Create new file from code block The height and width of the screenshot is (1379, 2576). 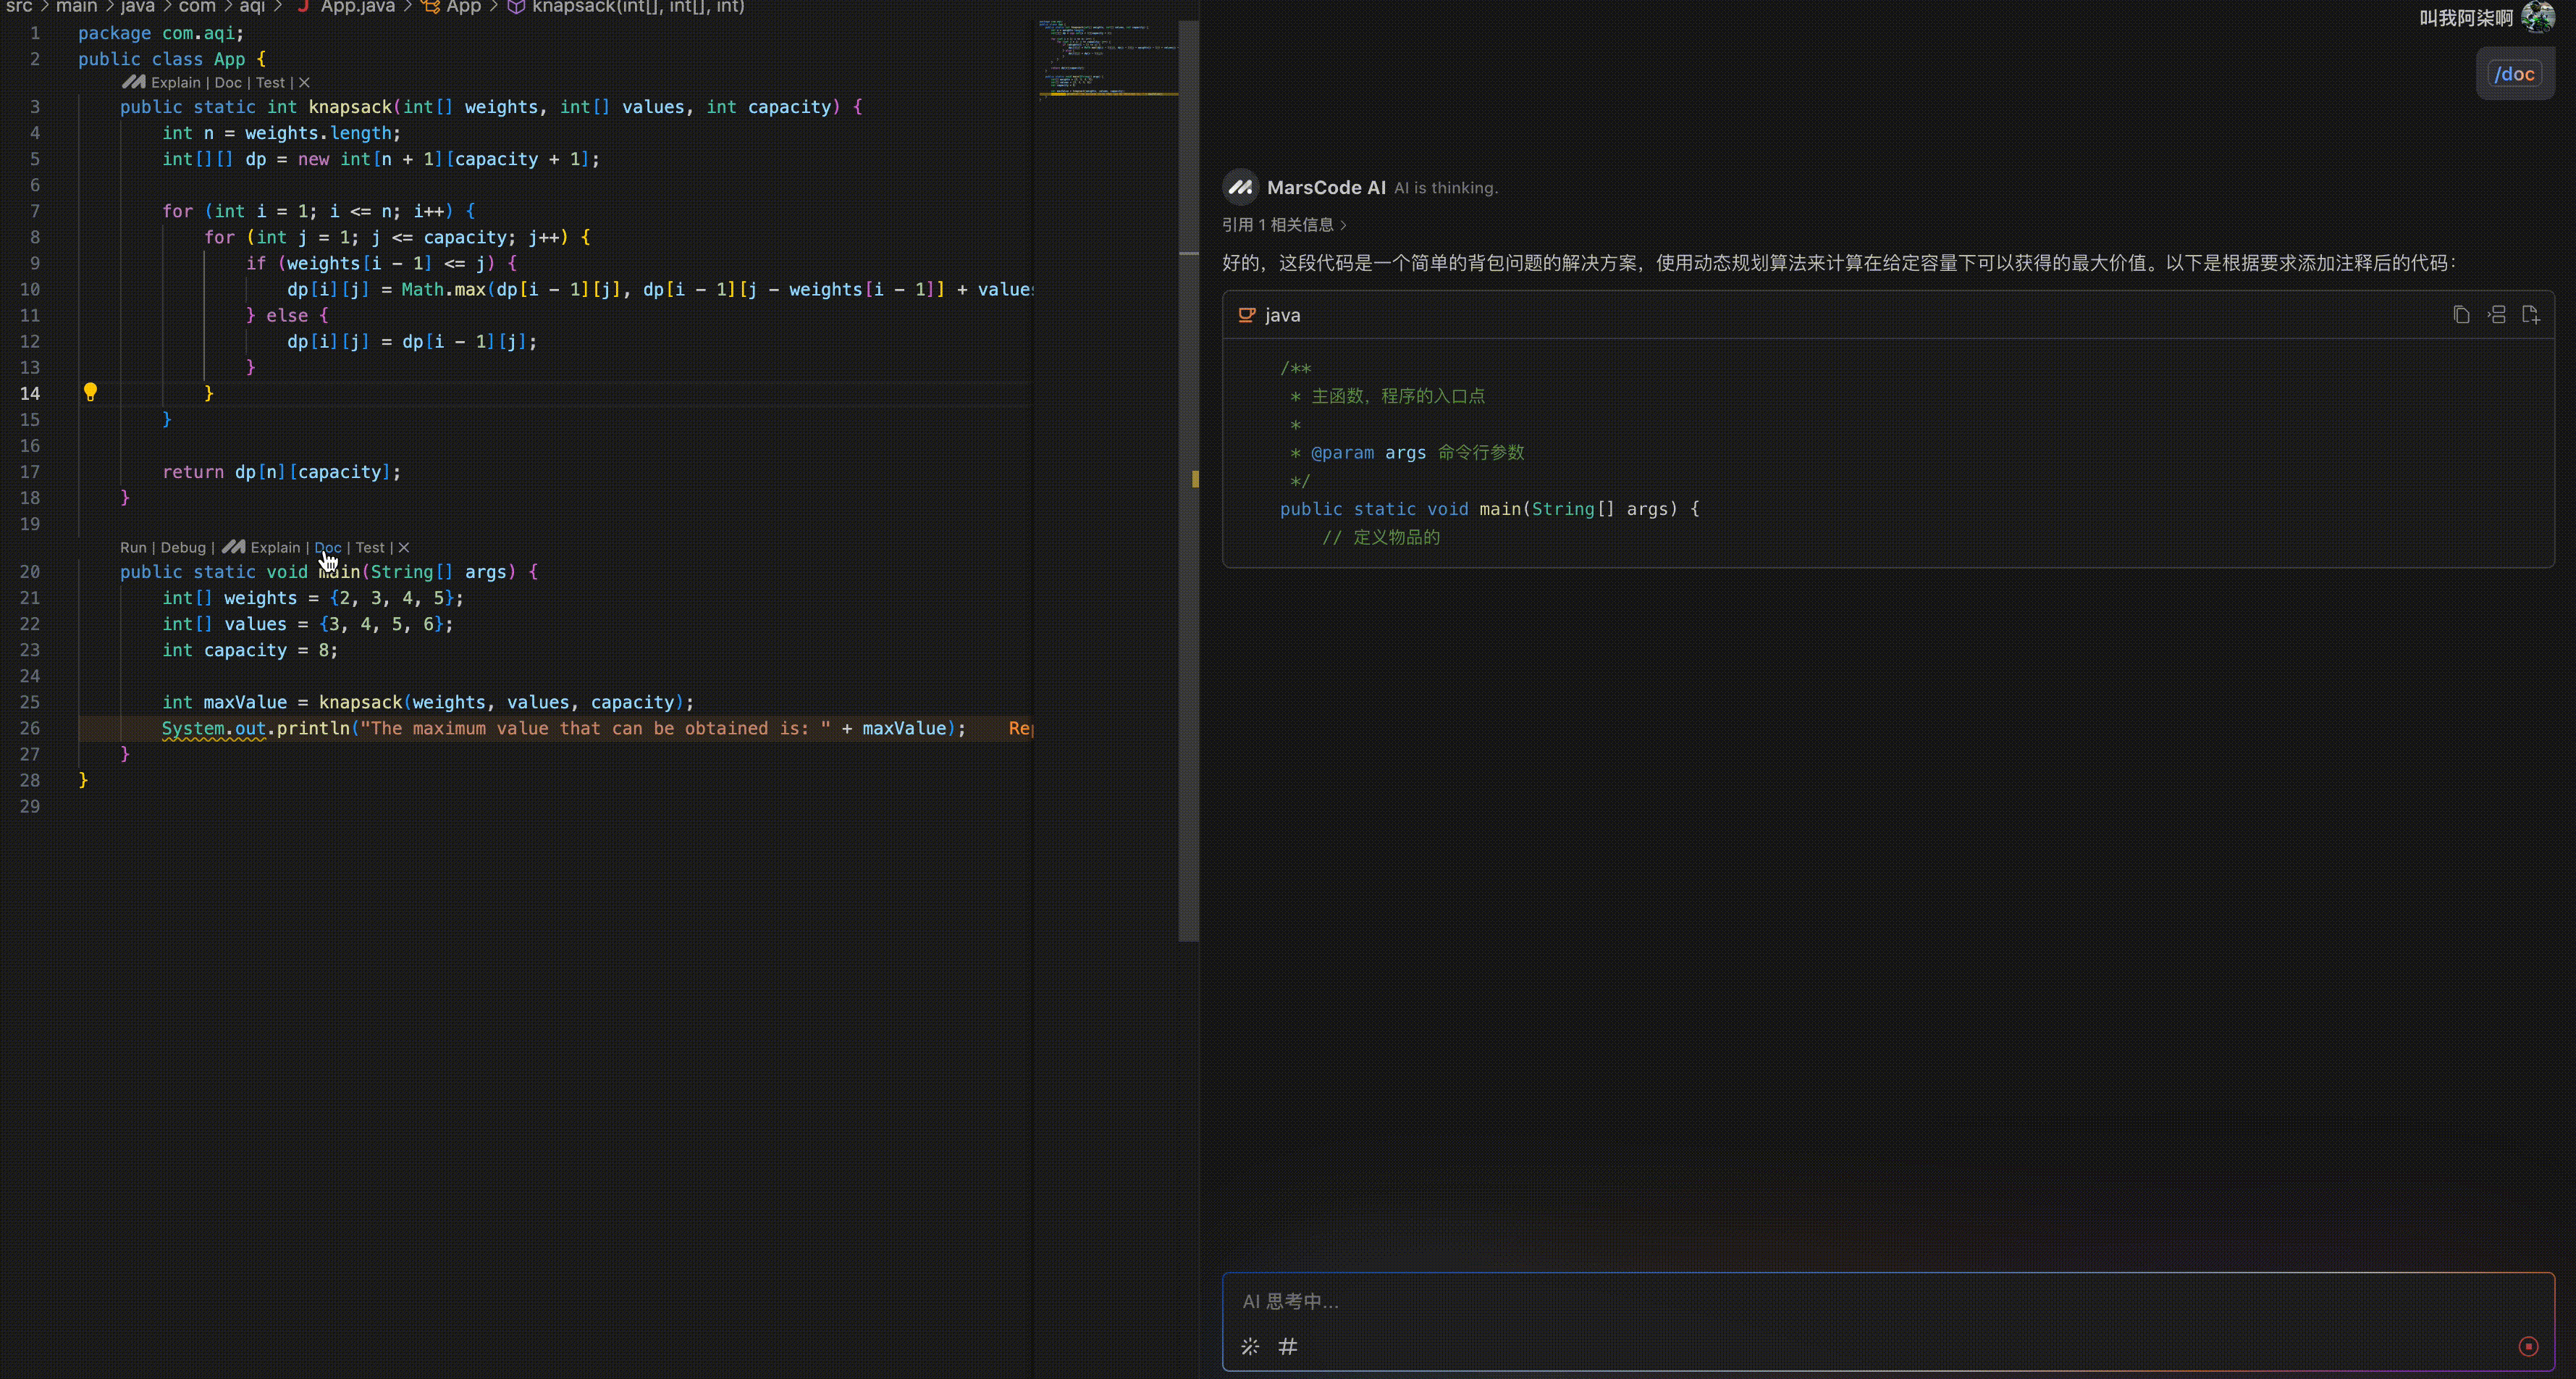coord(2531,315)
